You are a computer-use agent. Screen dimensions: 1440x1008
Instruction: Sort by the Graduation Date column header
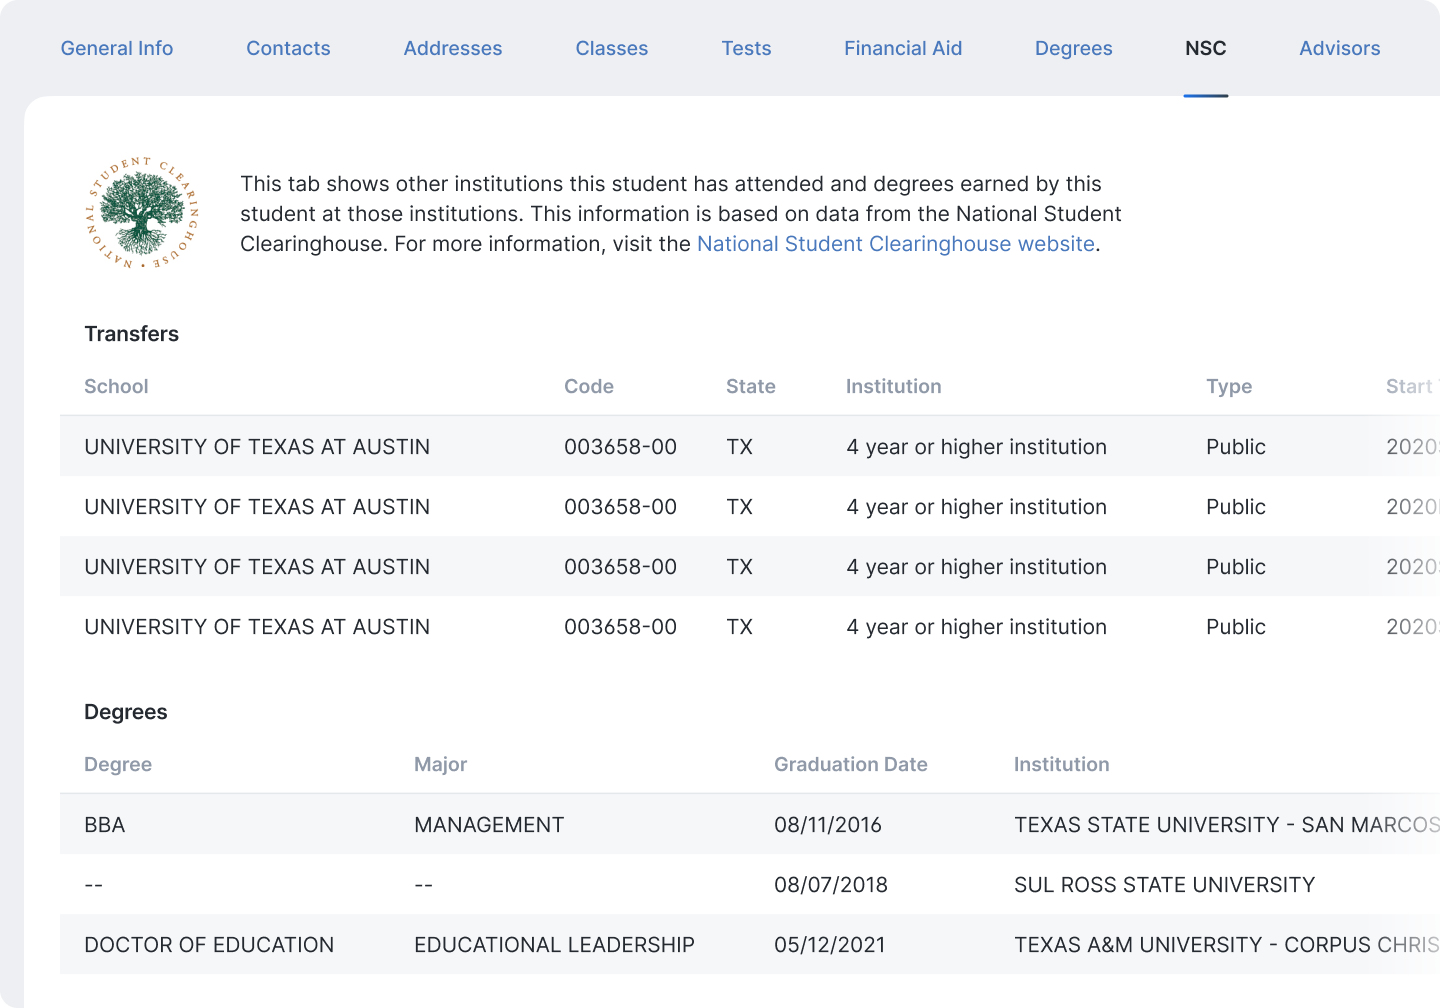[850, 764]
